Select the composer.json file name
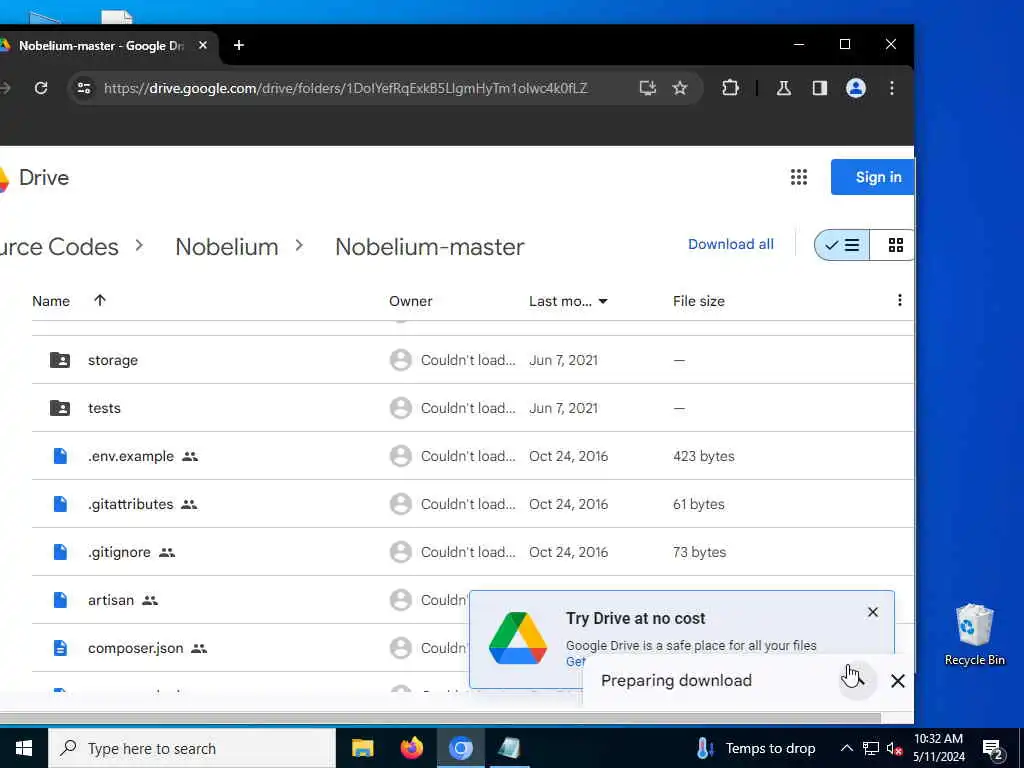 tap(136, 648)
